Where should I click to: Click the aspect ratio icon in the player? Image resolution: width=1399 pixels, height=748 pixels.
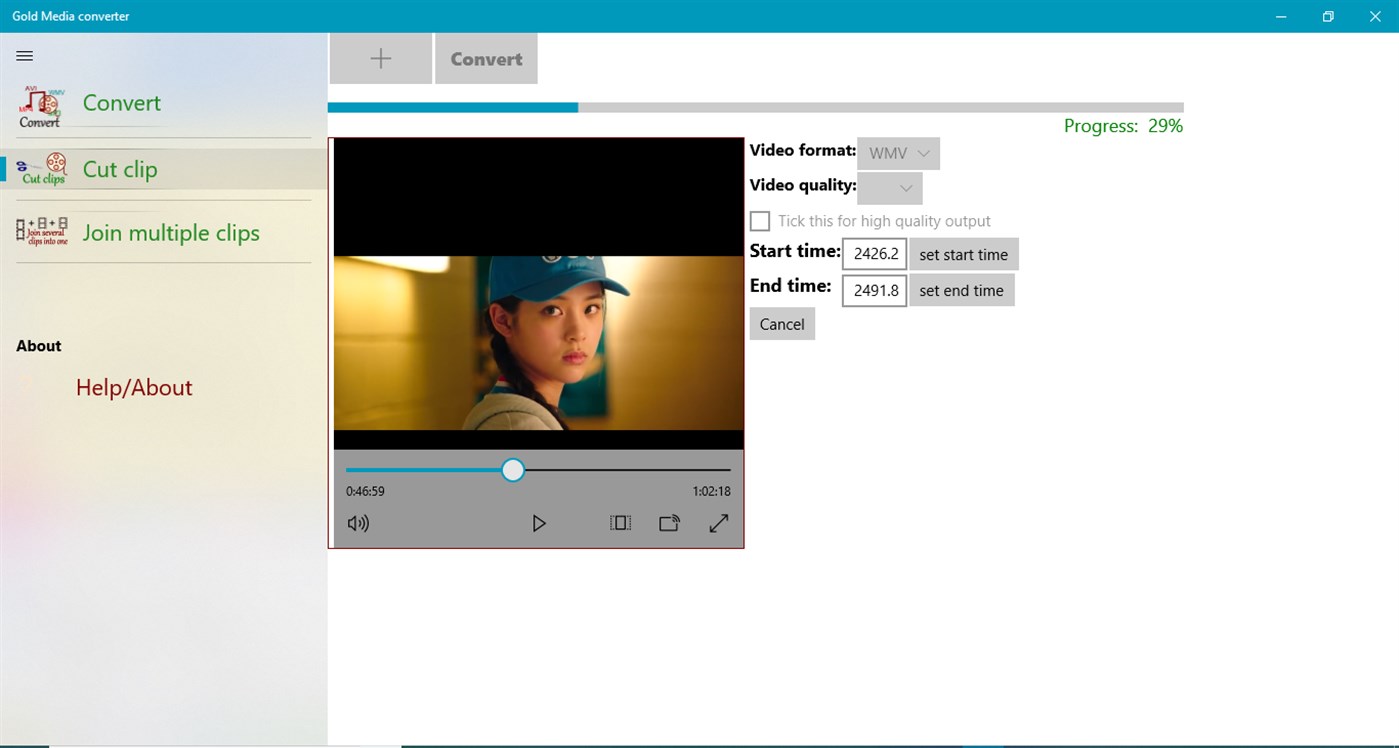(620, 522)
